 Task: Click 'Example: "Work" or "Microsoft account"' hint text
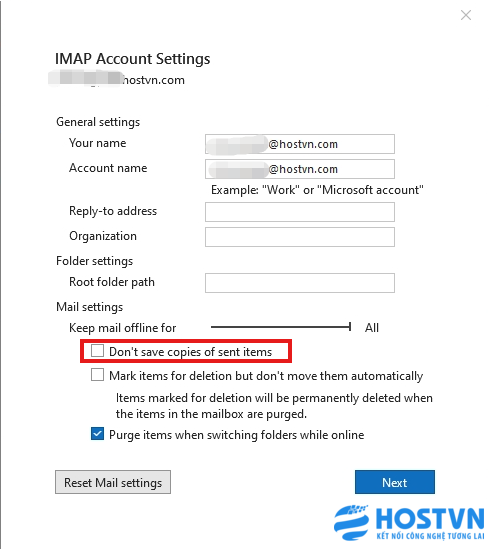coord(317,190)
